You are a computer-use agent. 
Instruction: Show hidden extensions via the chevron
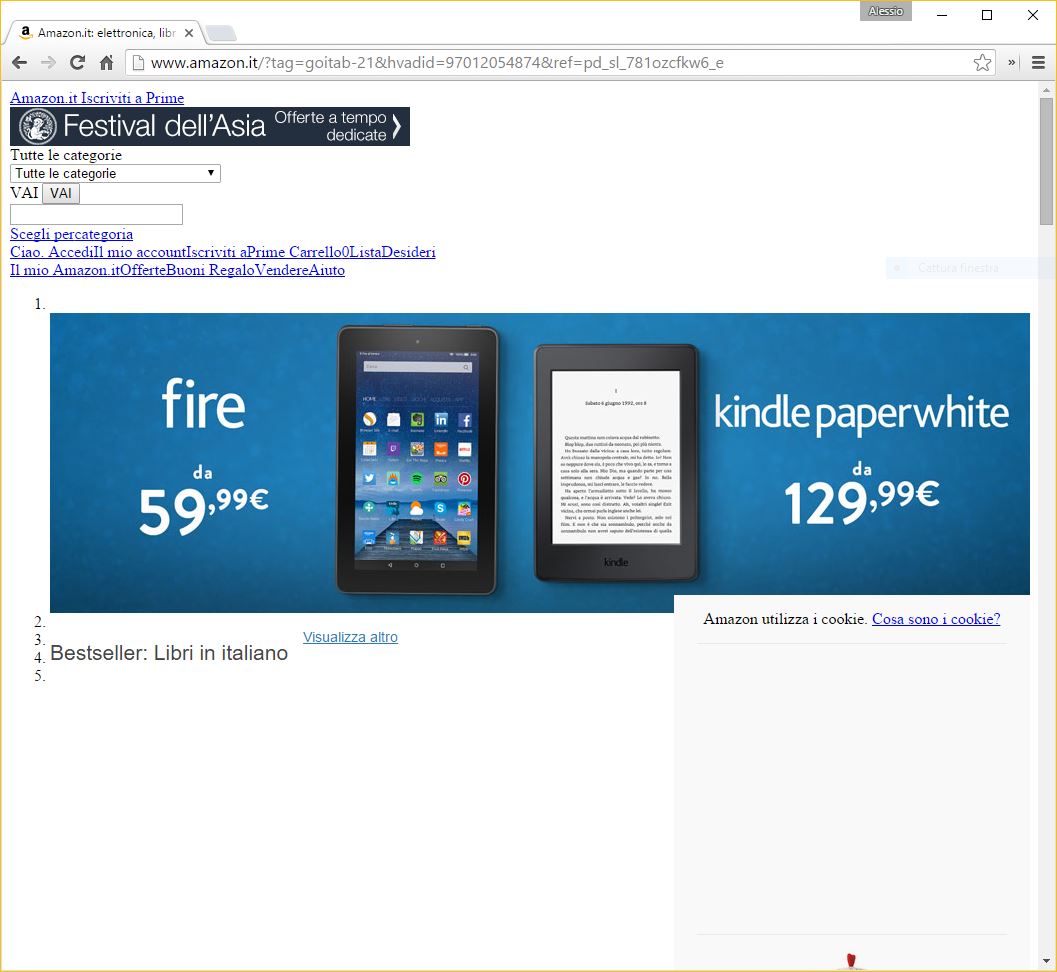coord(1012,63)
